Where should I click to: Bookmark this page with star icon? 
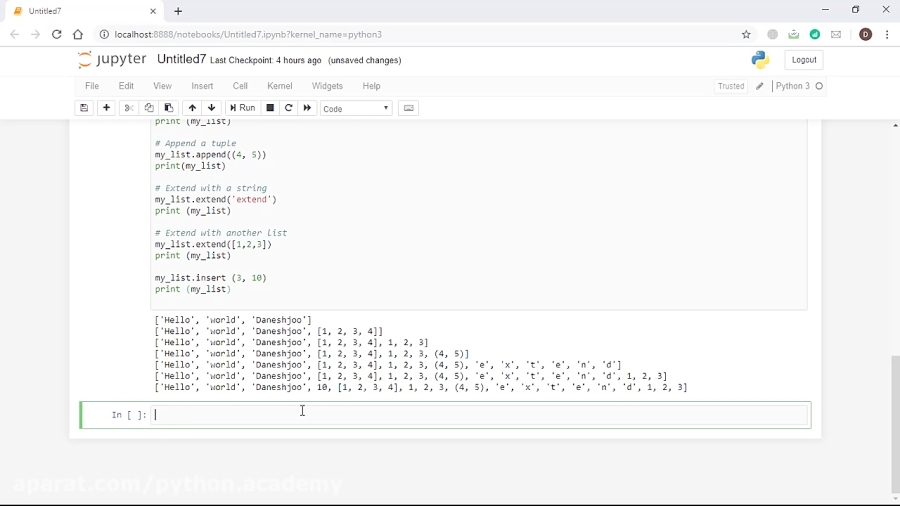click(x=746, y=34)
